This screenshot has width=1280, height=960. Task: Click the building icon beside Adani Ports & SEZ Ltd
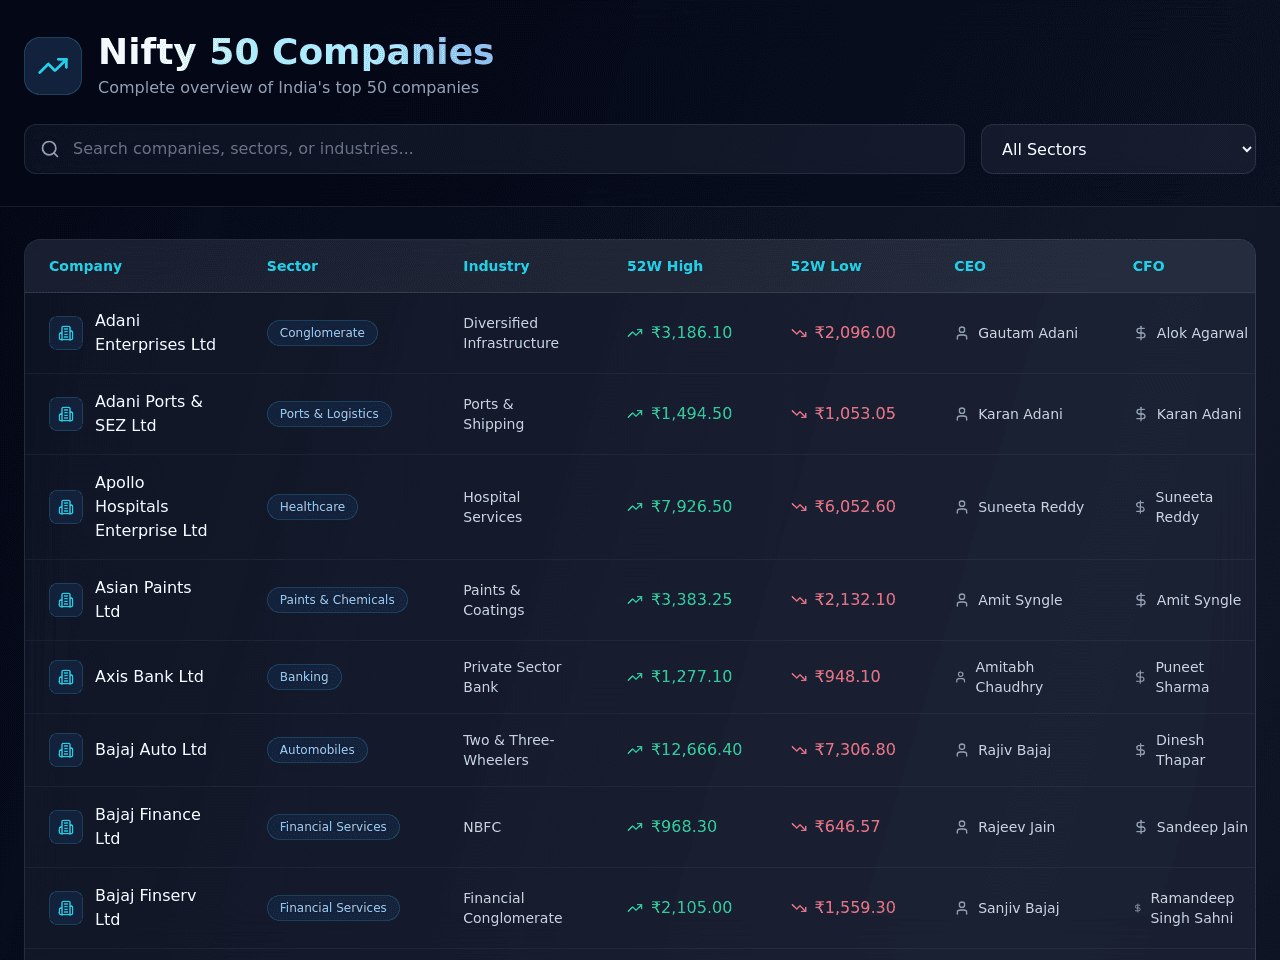(x=66, y=414)
